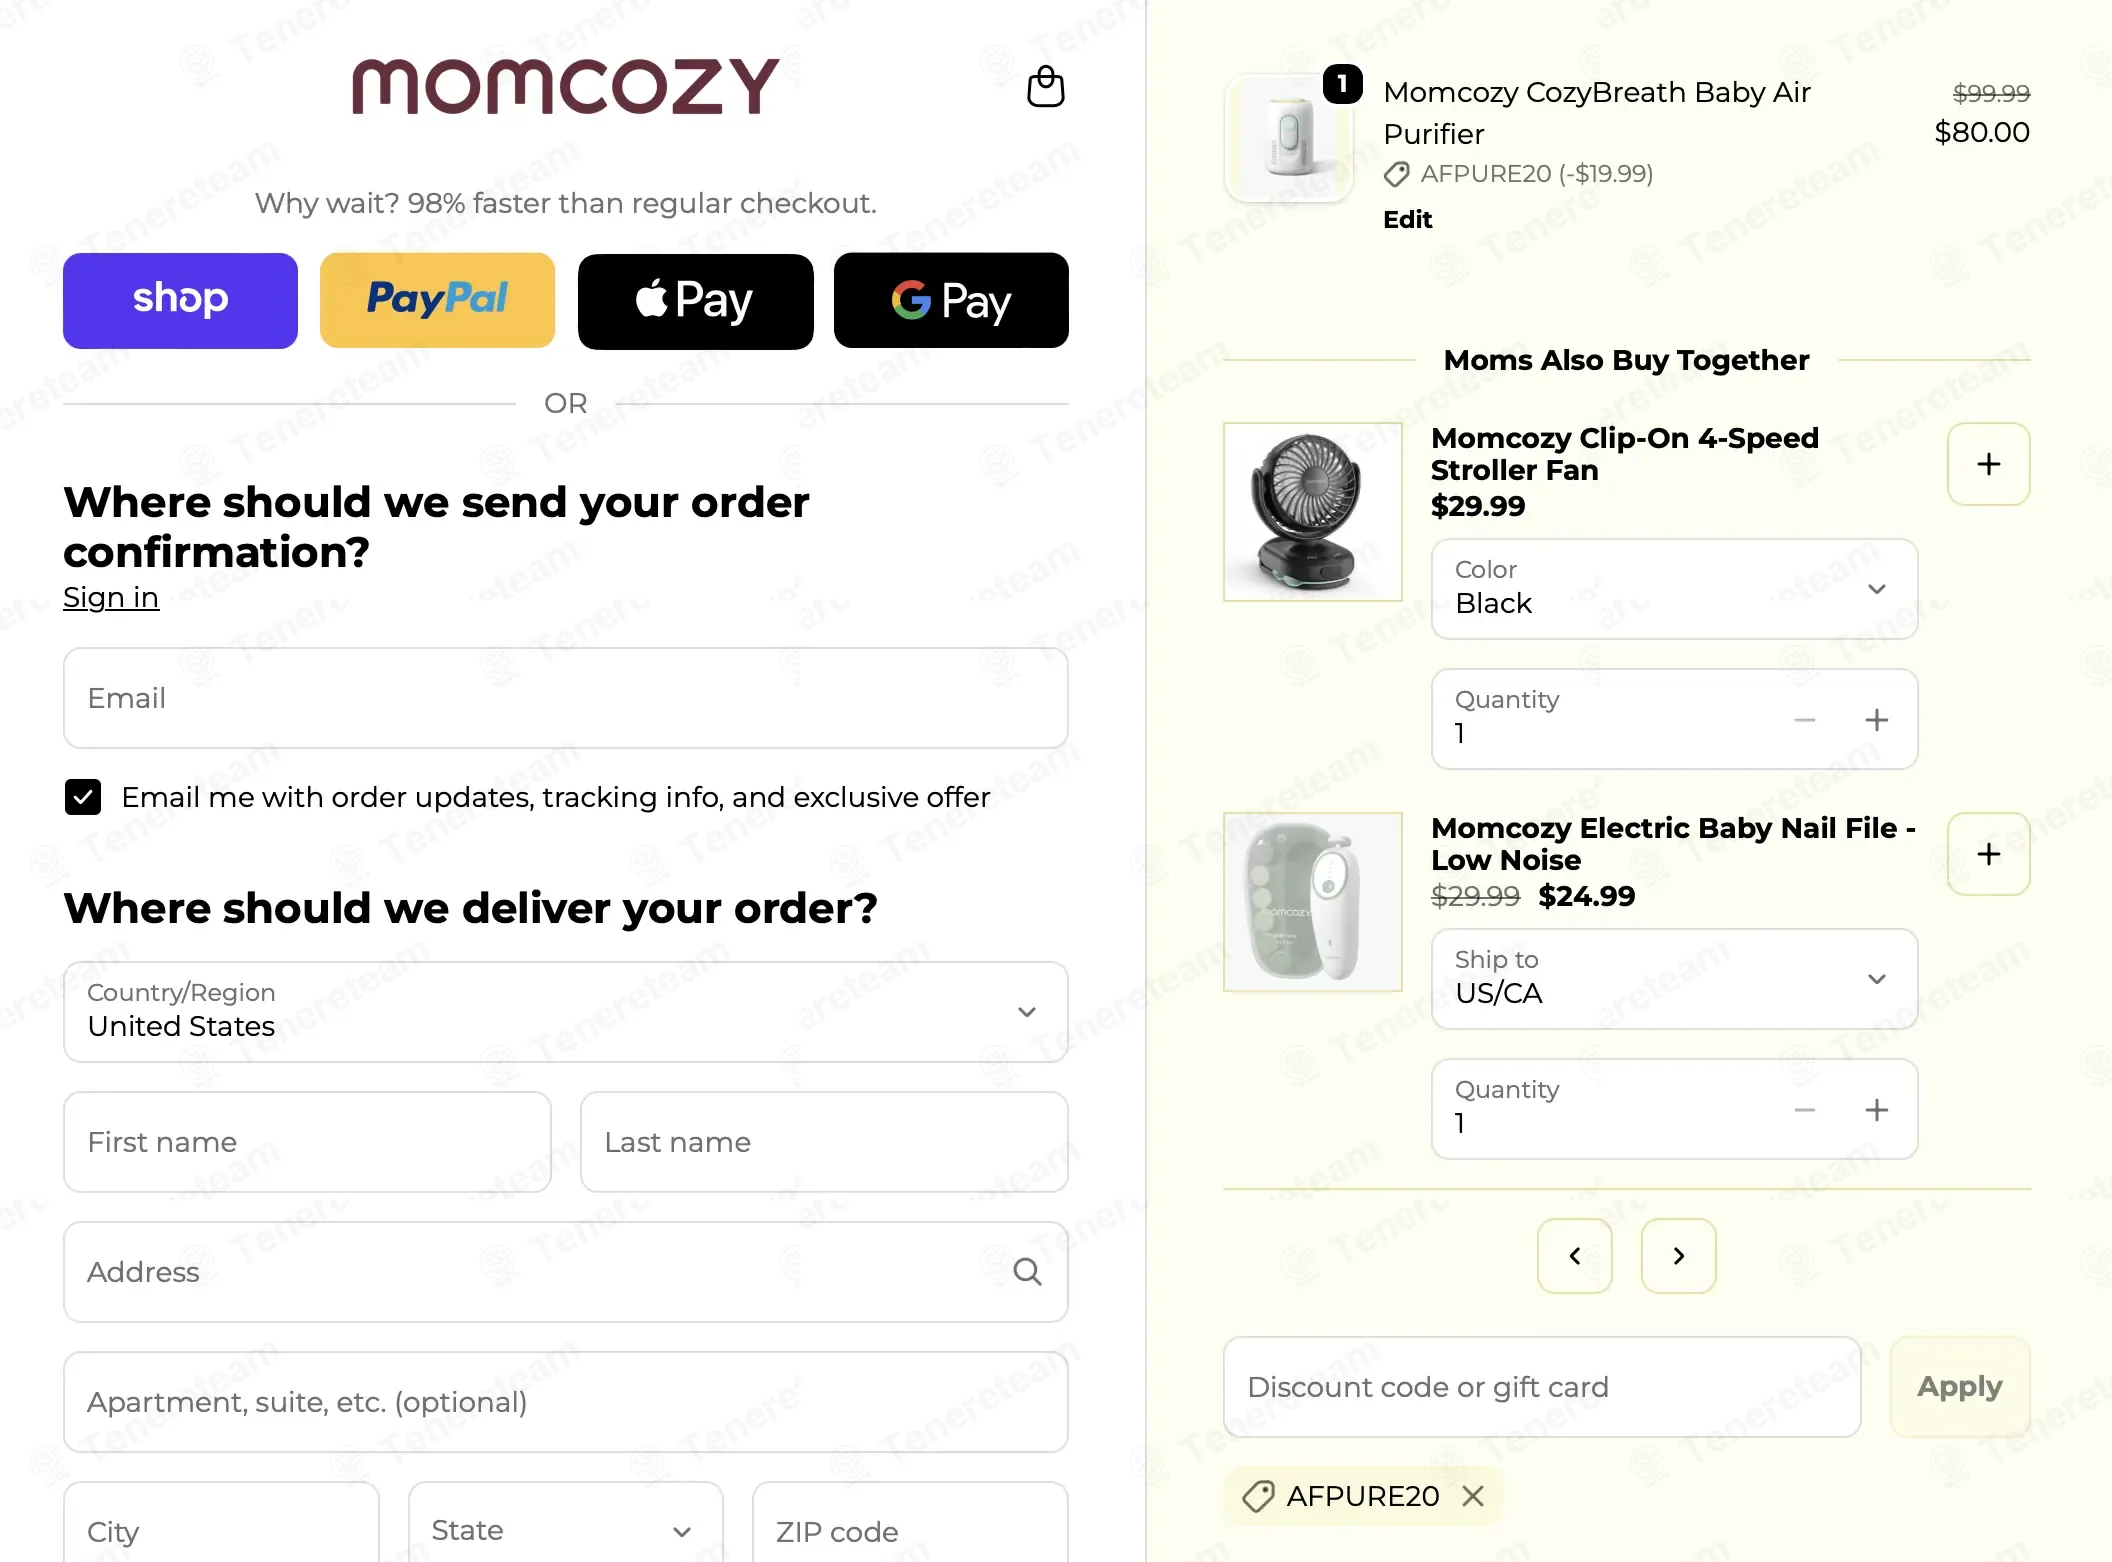Uncheck email me with order updates checkbox
Viewport: 2112px width, 1562px height.
pyautogui.click(x=83, y=797)
